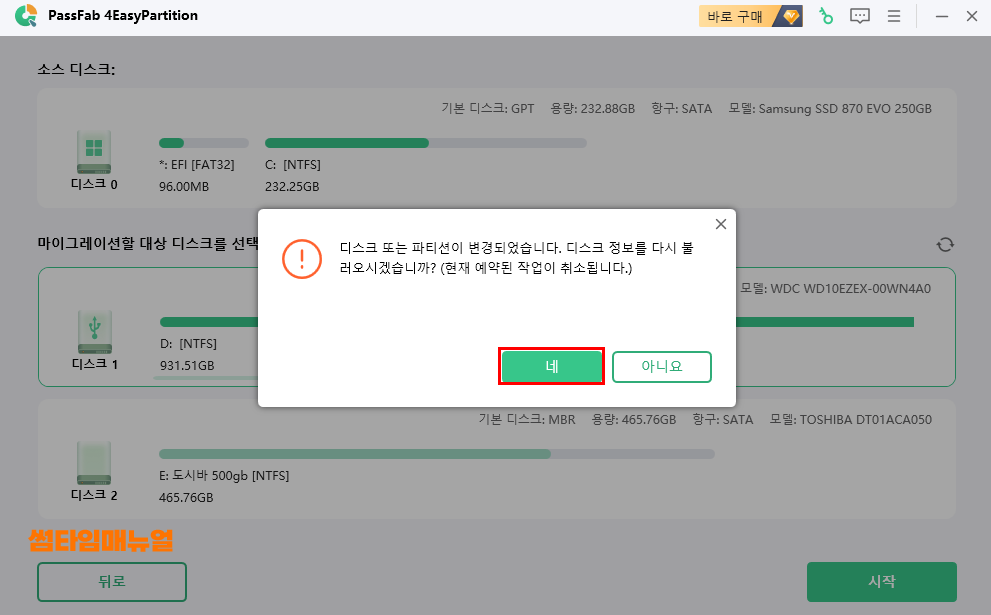Minimize the PassFab window
The image size is (991, 615).
[x=942, y=16]
